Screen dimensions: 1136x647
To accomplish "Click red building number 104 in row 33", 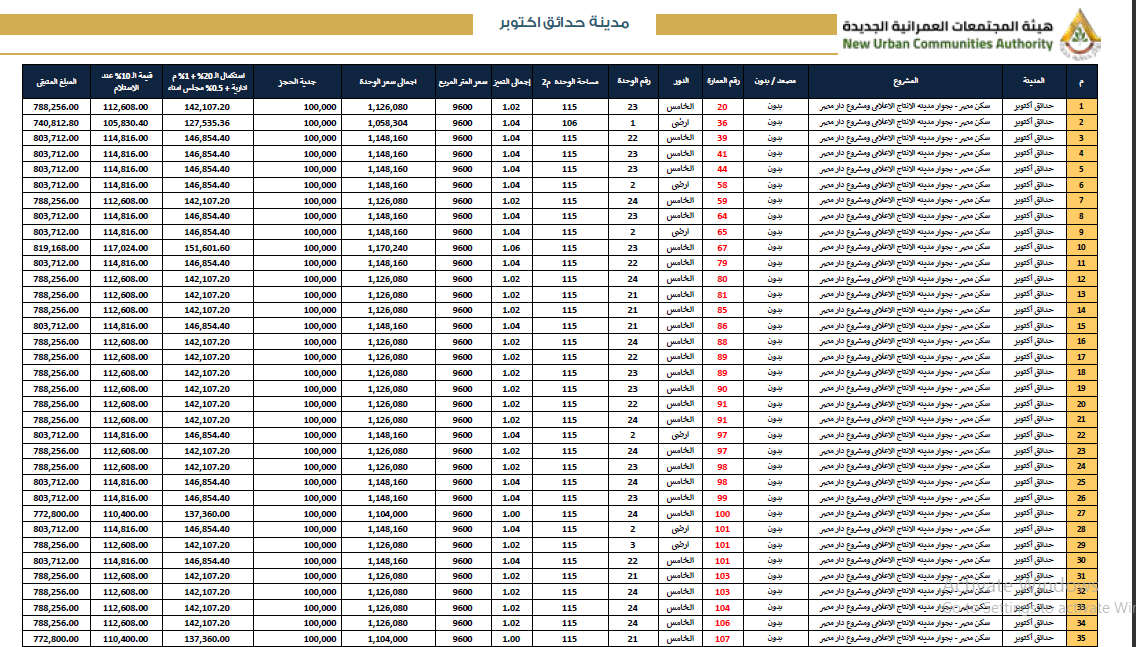I will click(722, 608).
